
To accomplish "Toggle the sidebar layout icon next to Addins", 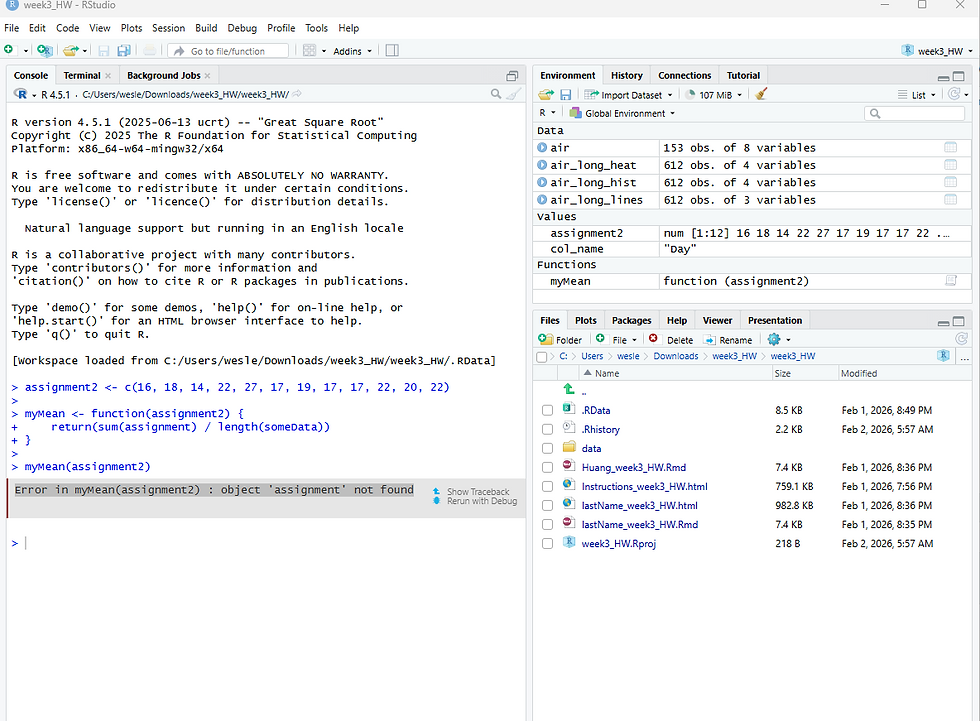I will pyautogui.click(x=392, y=51).
